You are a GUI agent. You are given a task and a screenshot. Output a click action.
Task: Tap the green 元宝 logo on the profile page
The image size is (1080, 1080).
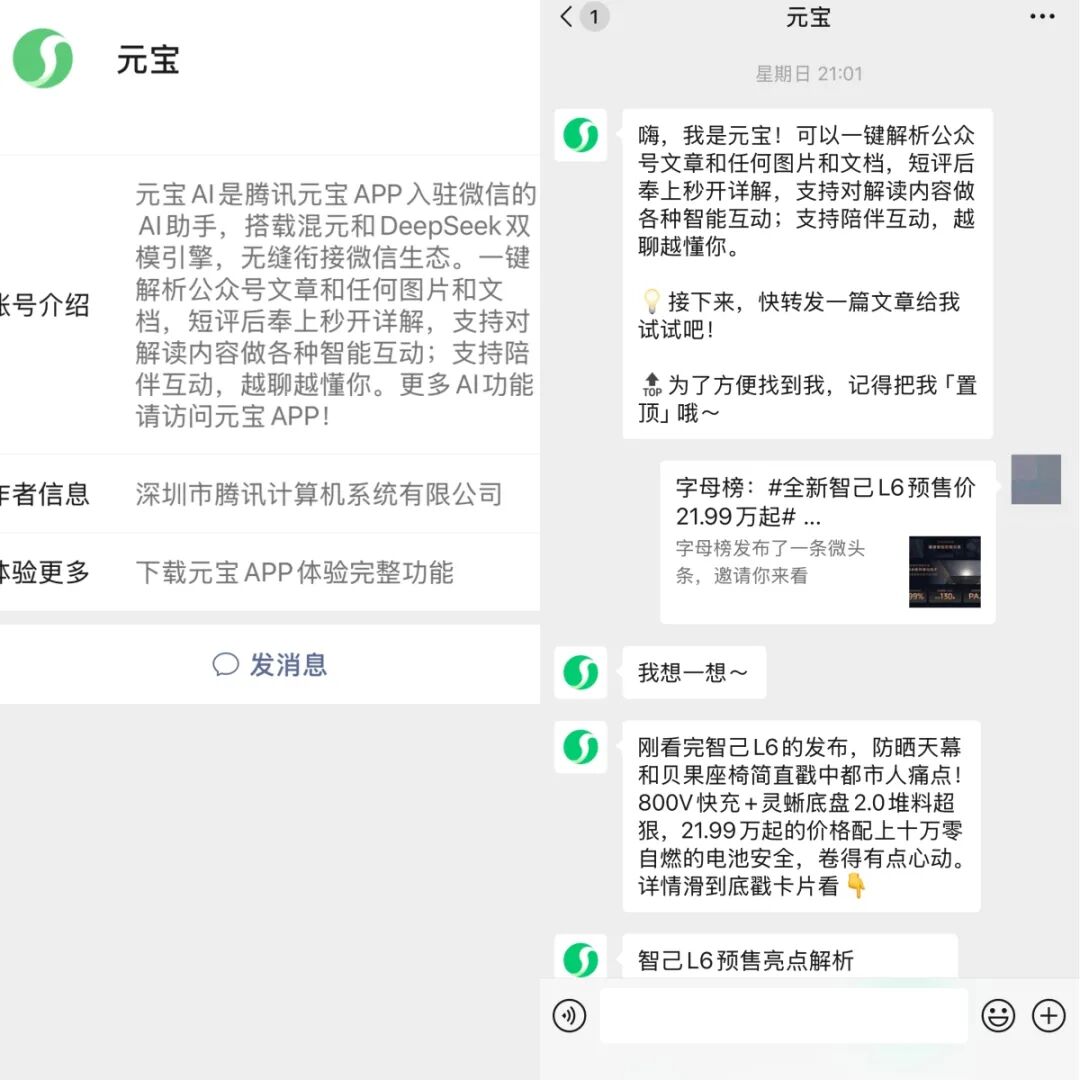coord(42,58)
